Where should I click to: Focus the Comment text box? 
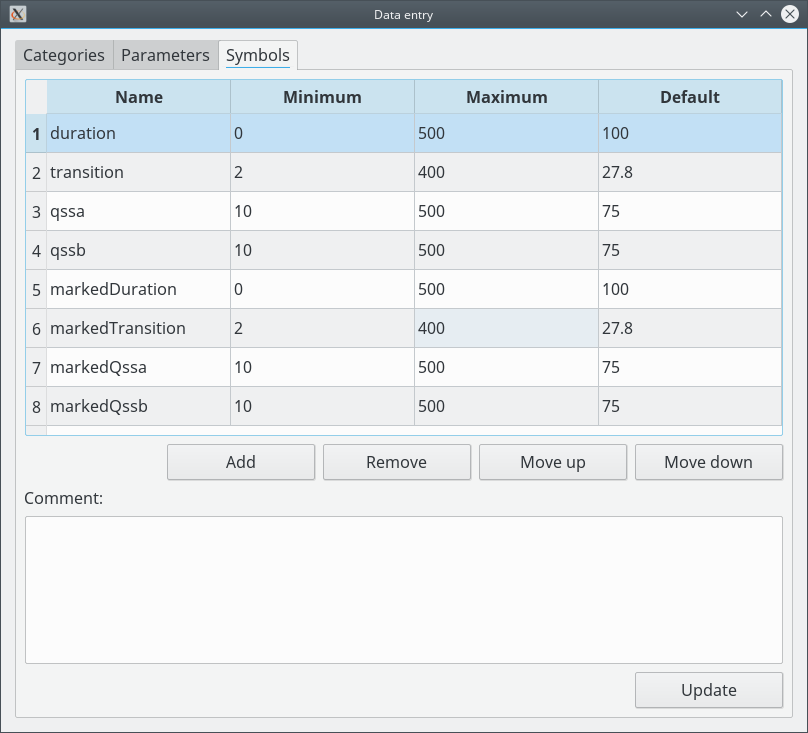click(404, 590)
